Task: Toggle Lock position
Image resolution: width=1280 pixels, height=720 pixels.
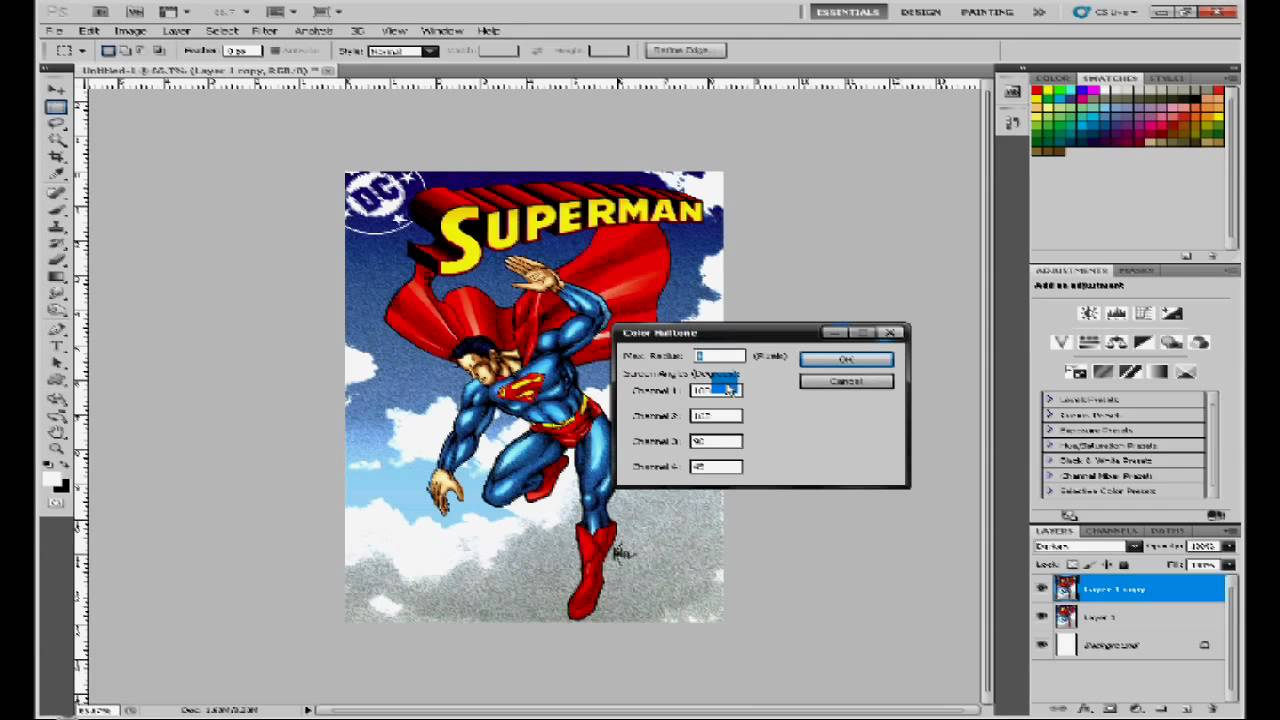Action: click(1108, 564)
